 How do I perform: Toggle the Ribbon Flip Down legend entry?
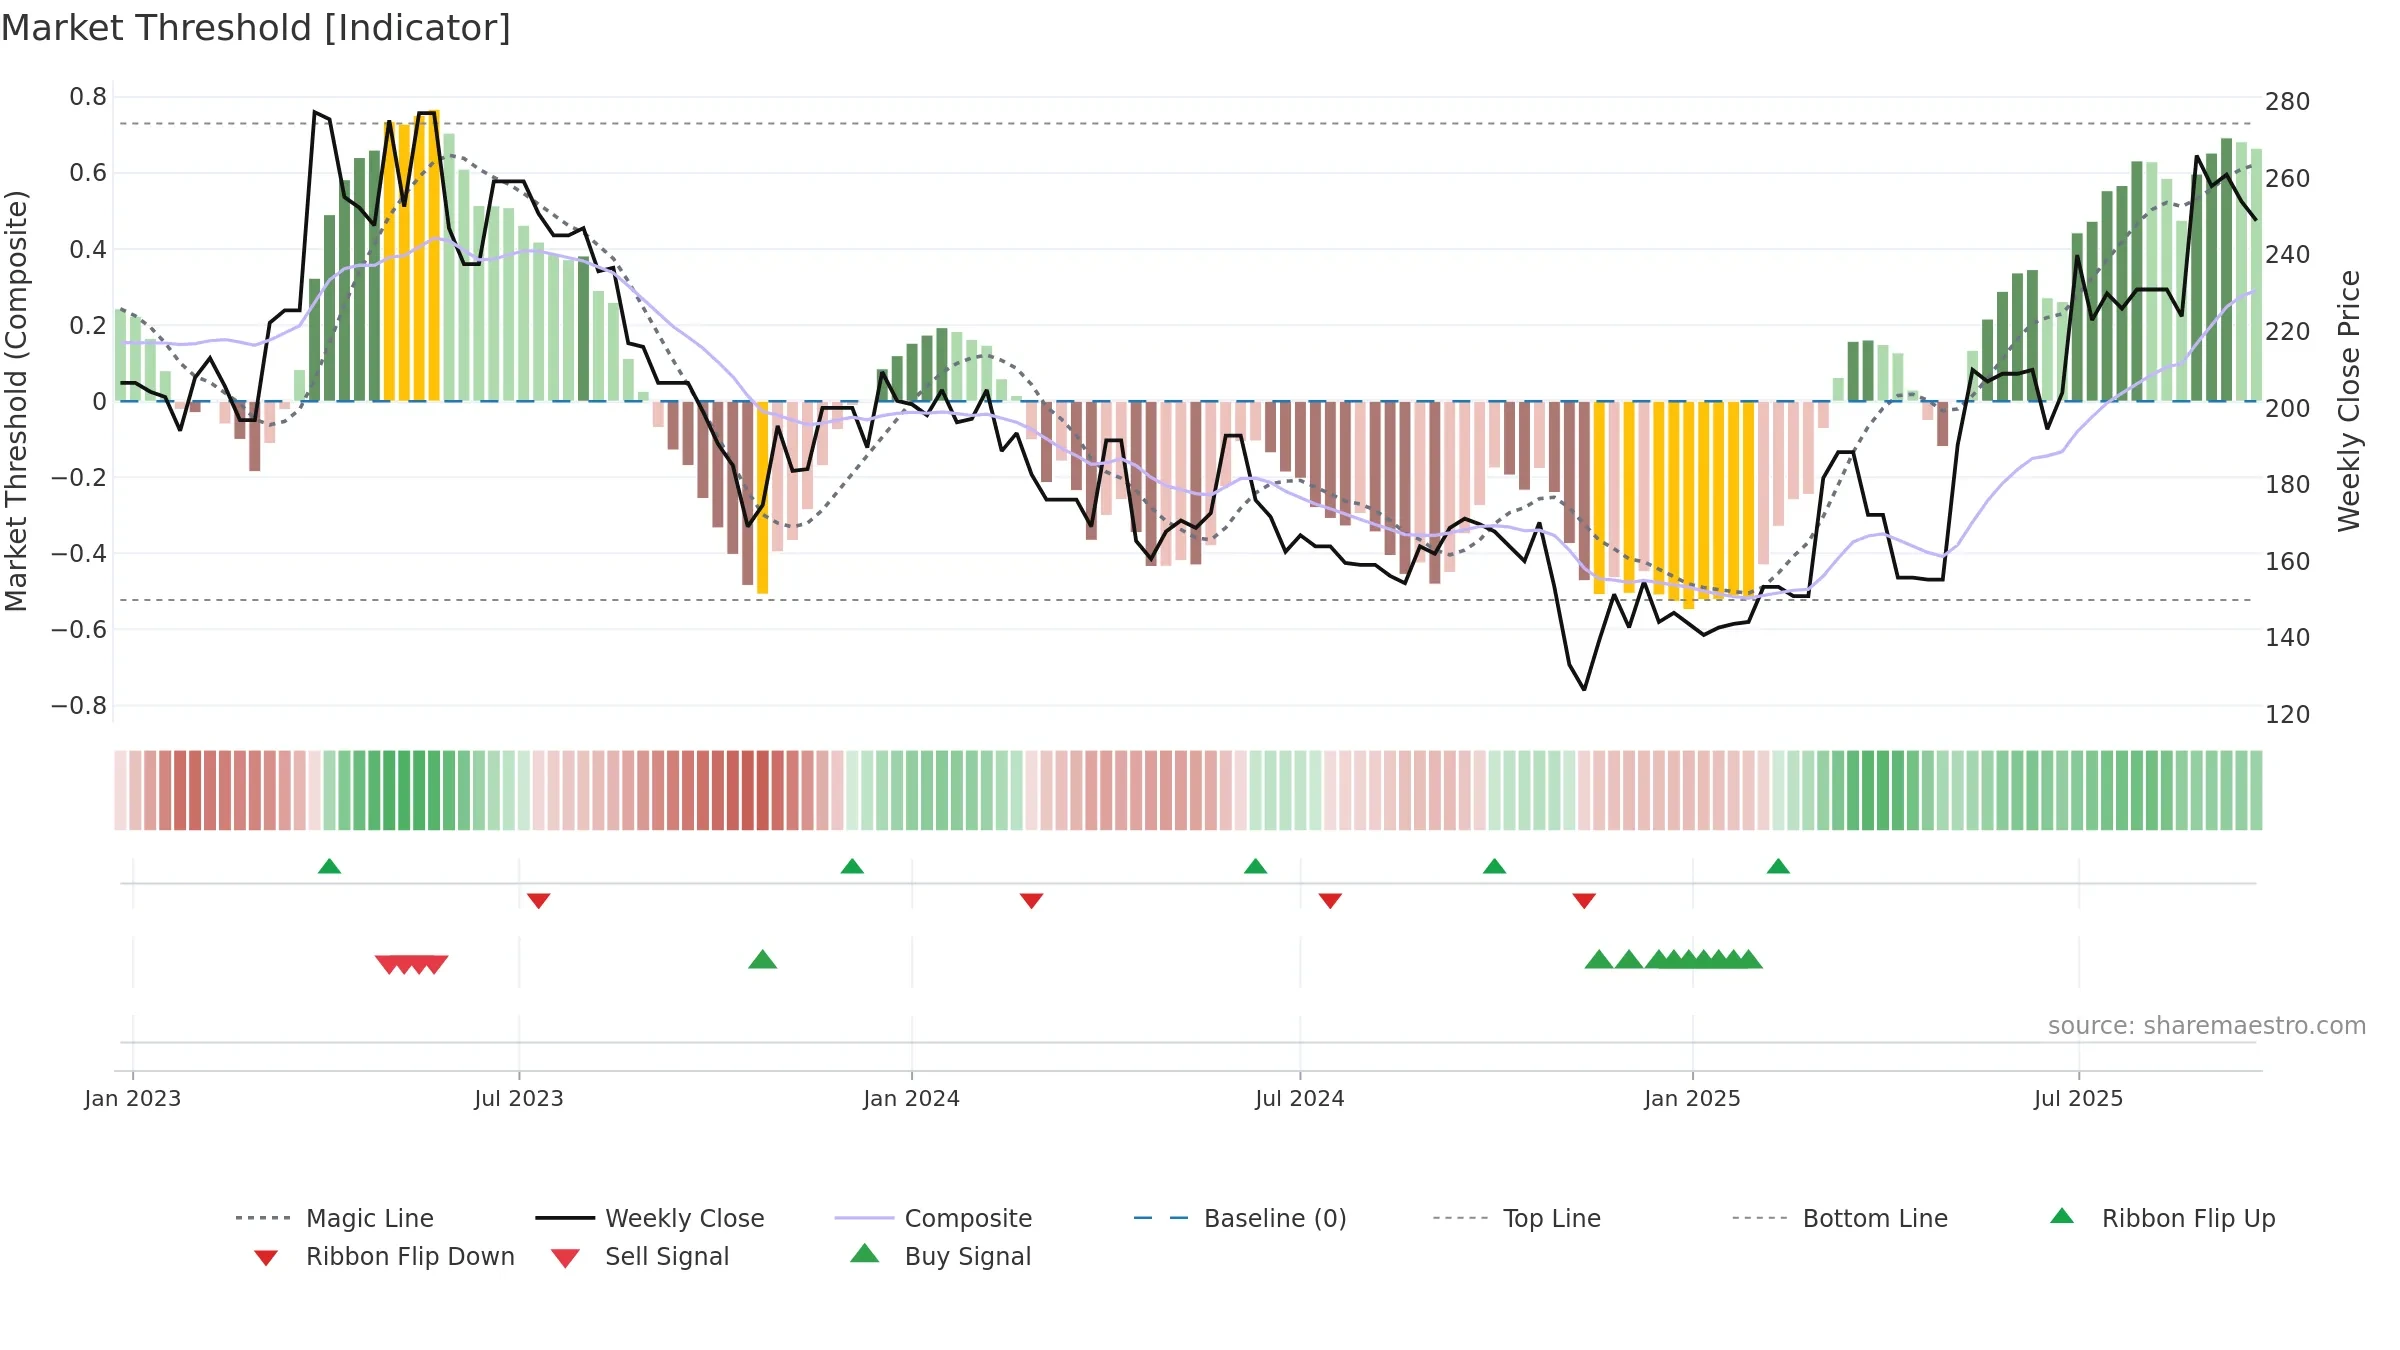[x=383, y=1256]
